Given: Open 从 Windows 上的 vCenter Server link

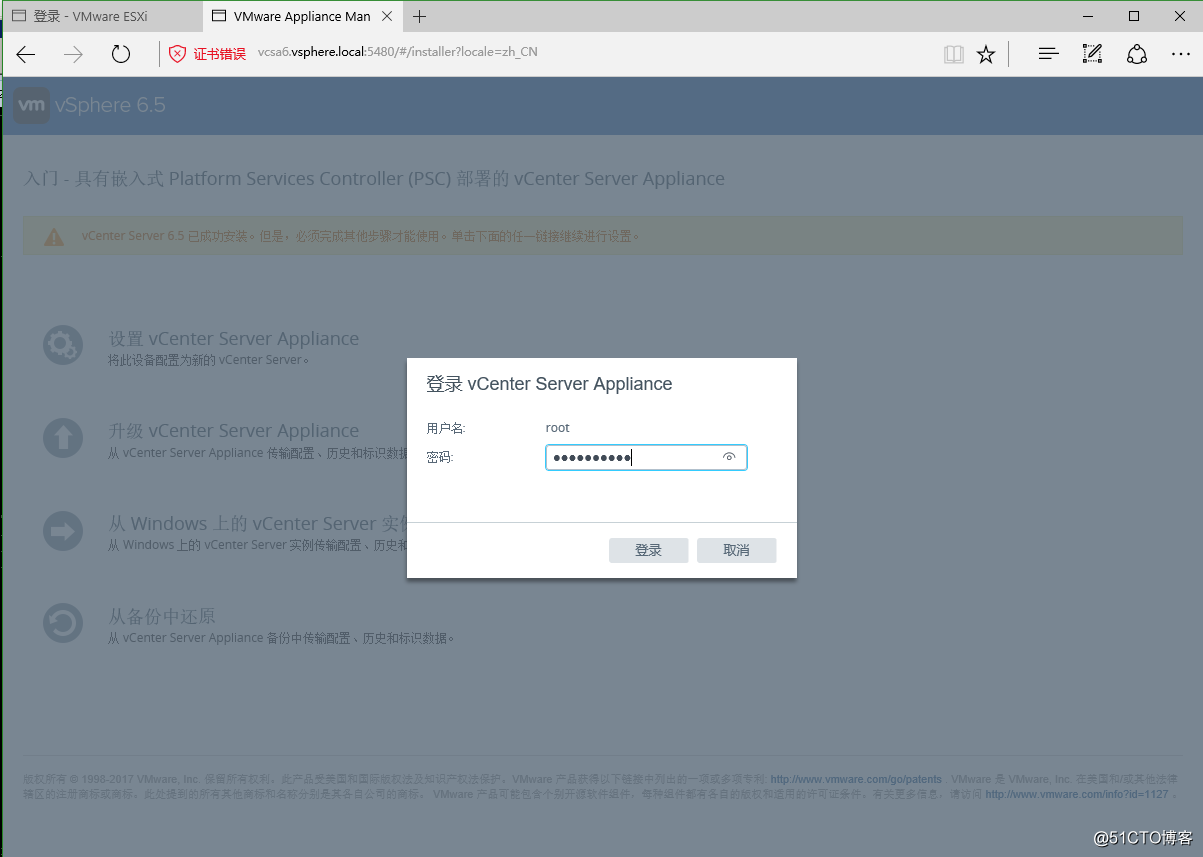Looking at the screenshot, I should 257,523.
